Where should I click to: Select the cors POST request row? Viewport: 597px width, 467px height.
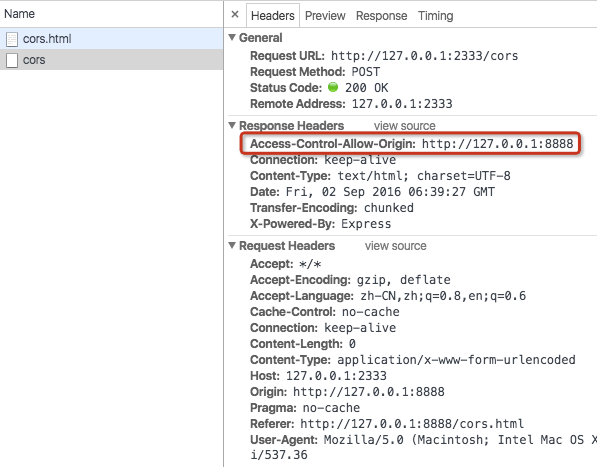point(112,60)
